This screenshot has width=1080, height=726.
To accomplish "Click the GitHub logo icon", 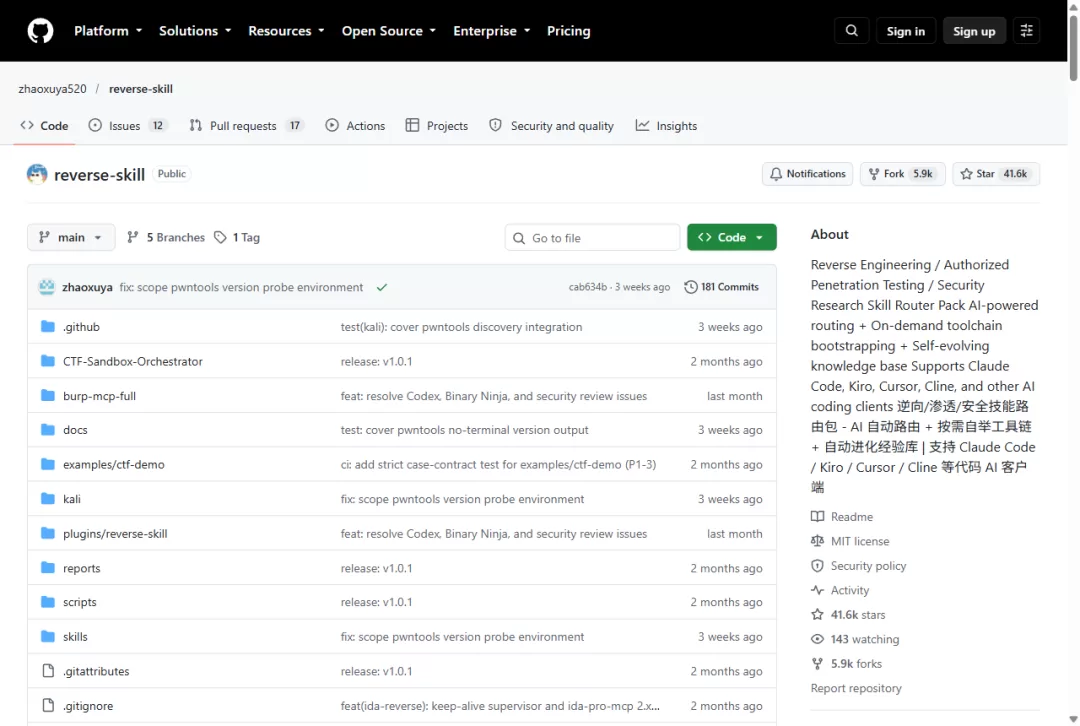I will (x=40, y=31).
